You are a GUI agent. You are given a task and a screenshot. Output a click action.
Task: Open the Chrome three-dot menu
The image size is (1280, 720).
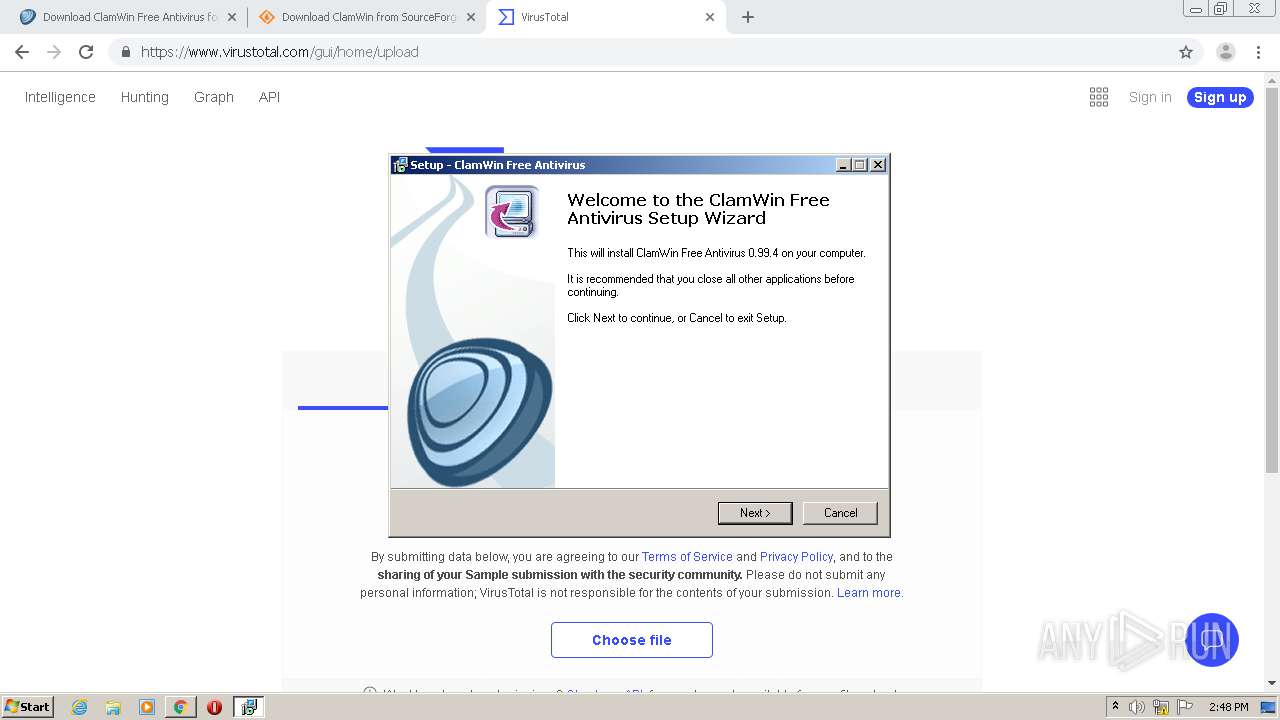[x=1259, y=52]
